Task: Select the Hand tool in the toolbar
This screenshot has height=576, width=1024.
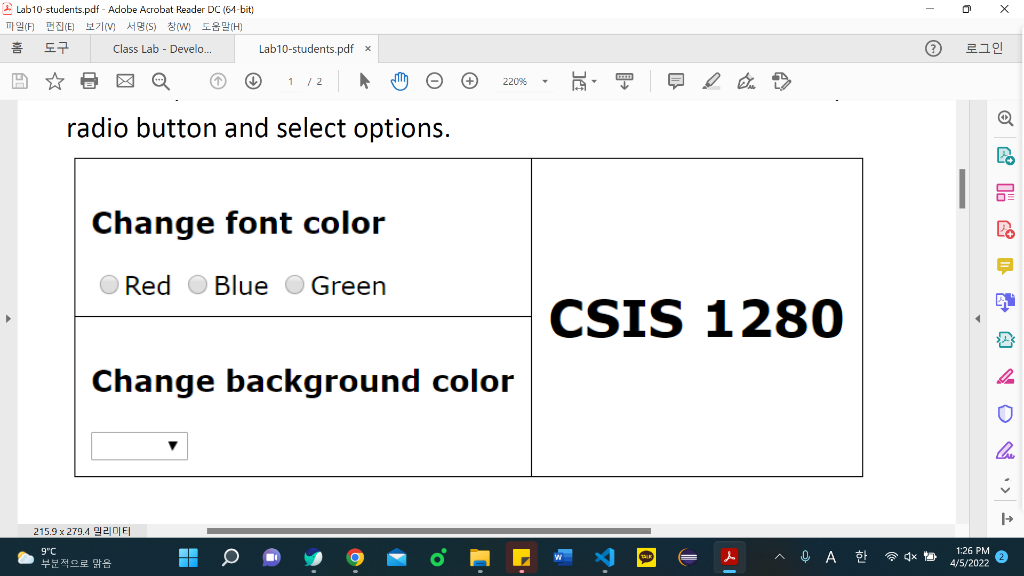Action: (399, 81)
